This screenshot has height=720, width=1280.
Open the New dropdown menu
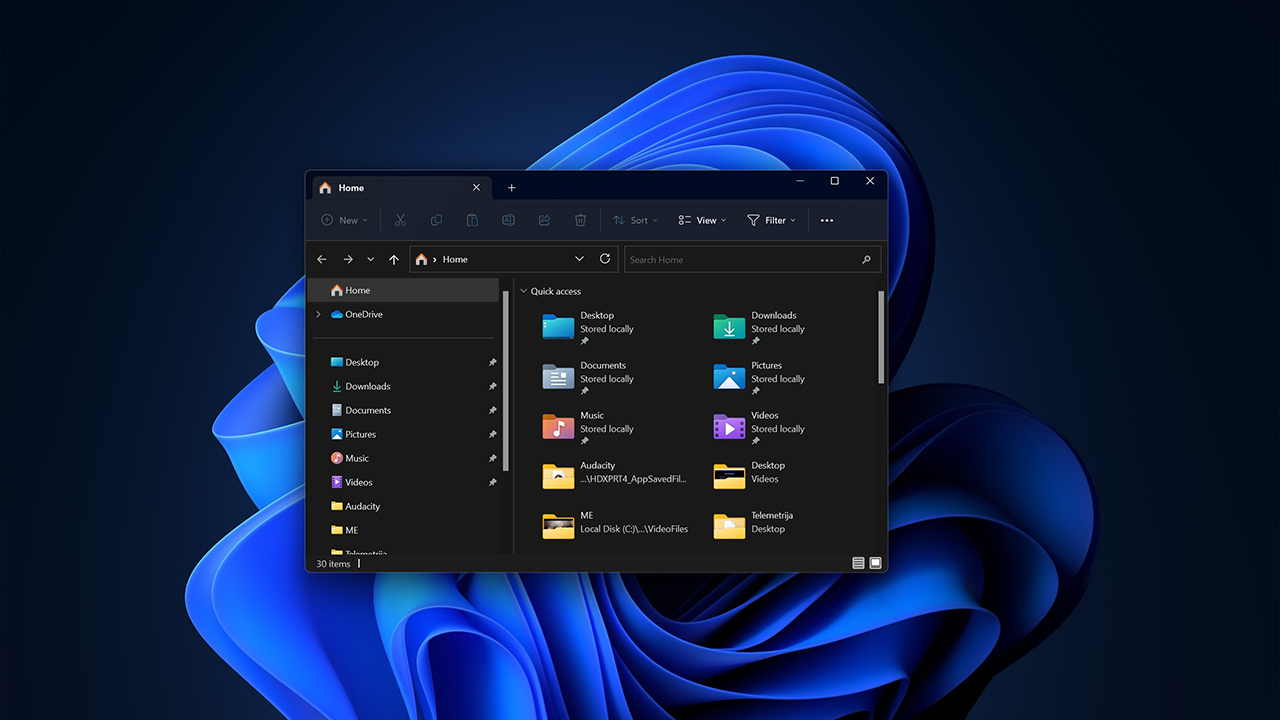[344, 220]
